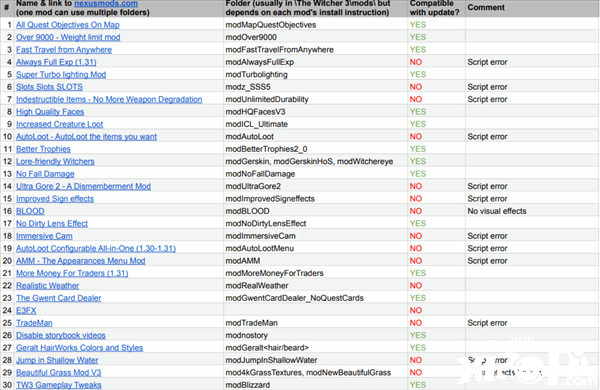Select the modGwentCardDealer_NoQuestCards folder cell
The image size is (600, 390).
point(316,298)
